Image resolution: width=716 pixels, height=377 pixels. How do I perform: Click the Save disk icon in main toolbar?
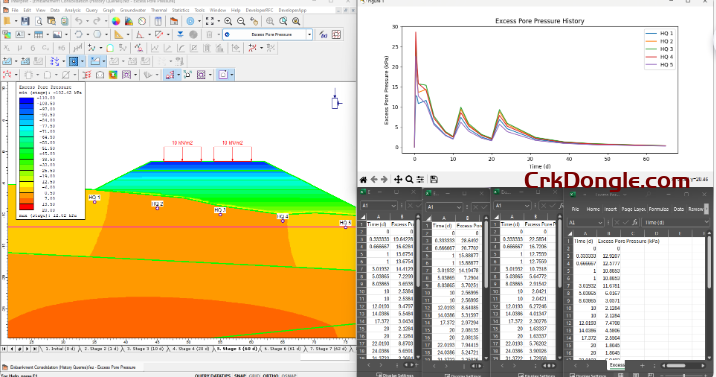(x=25, y=21)
